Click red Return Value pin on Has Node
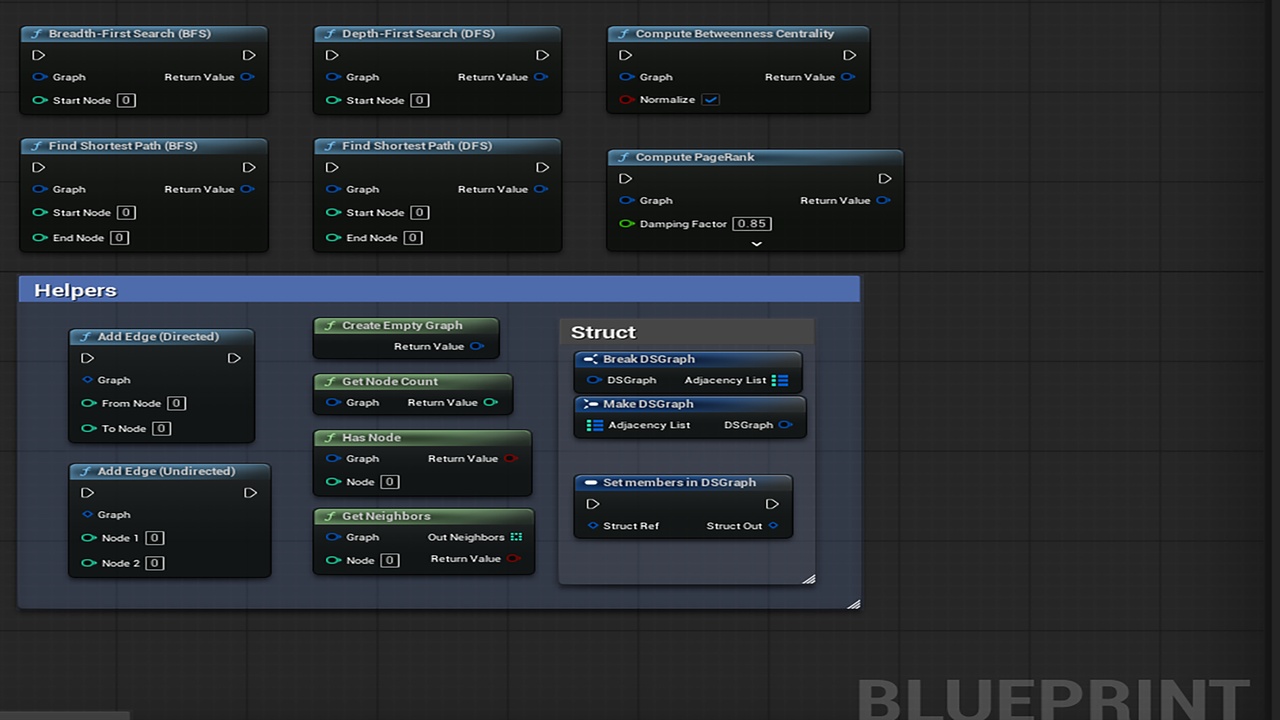This screenshot has height=720, width=1280. coord(510,459)
